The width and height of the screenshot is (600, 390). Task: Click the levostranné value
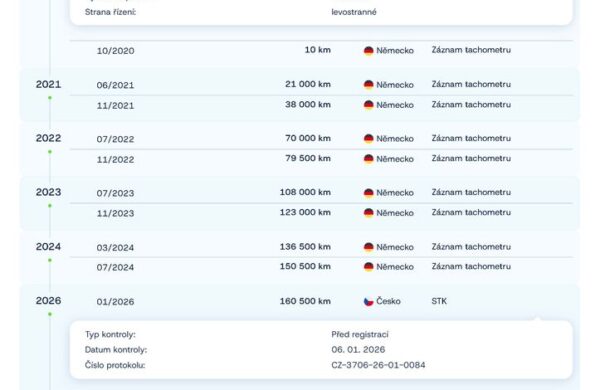354,12
